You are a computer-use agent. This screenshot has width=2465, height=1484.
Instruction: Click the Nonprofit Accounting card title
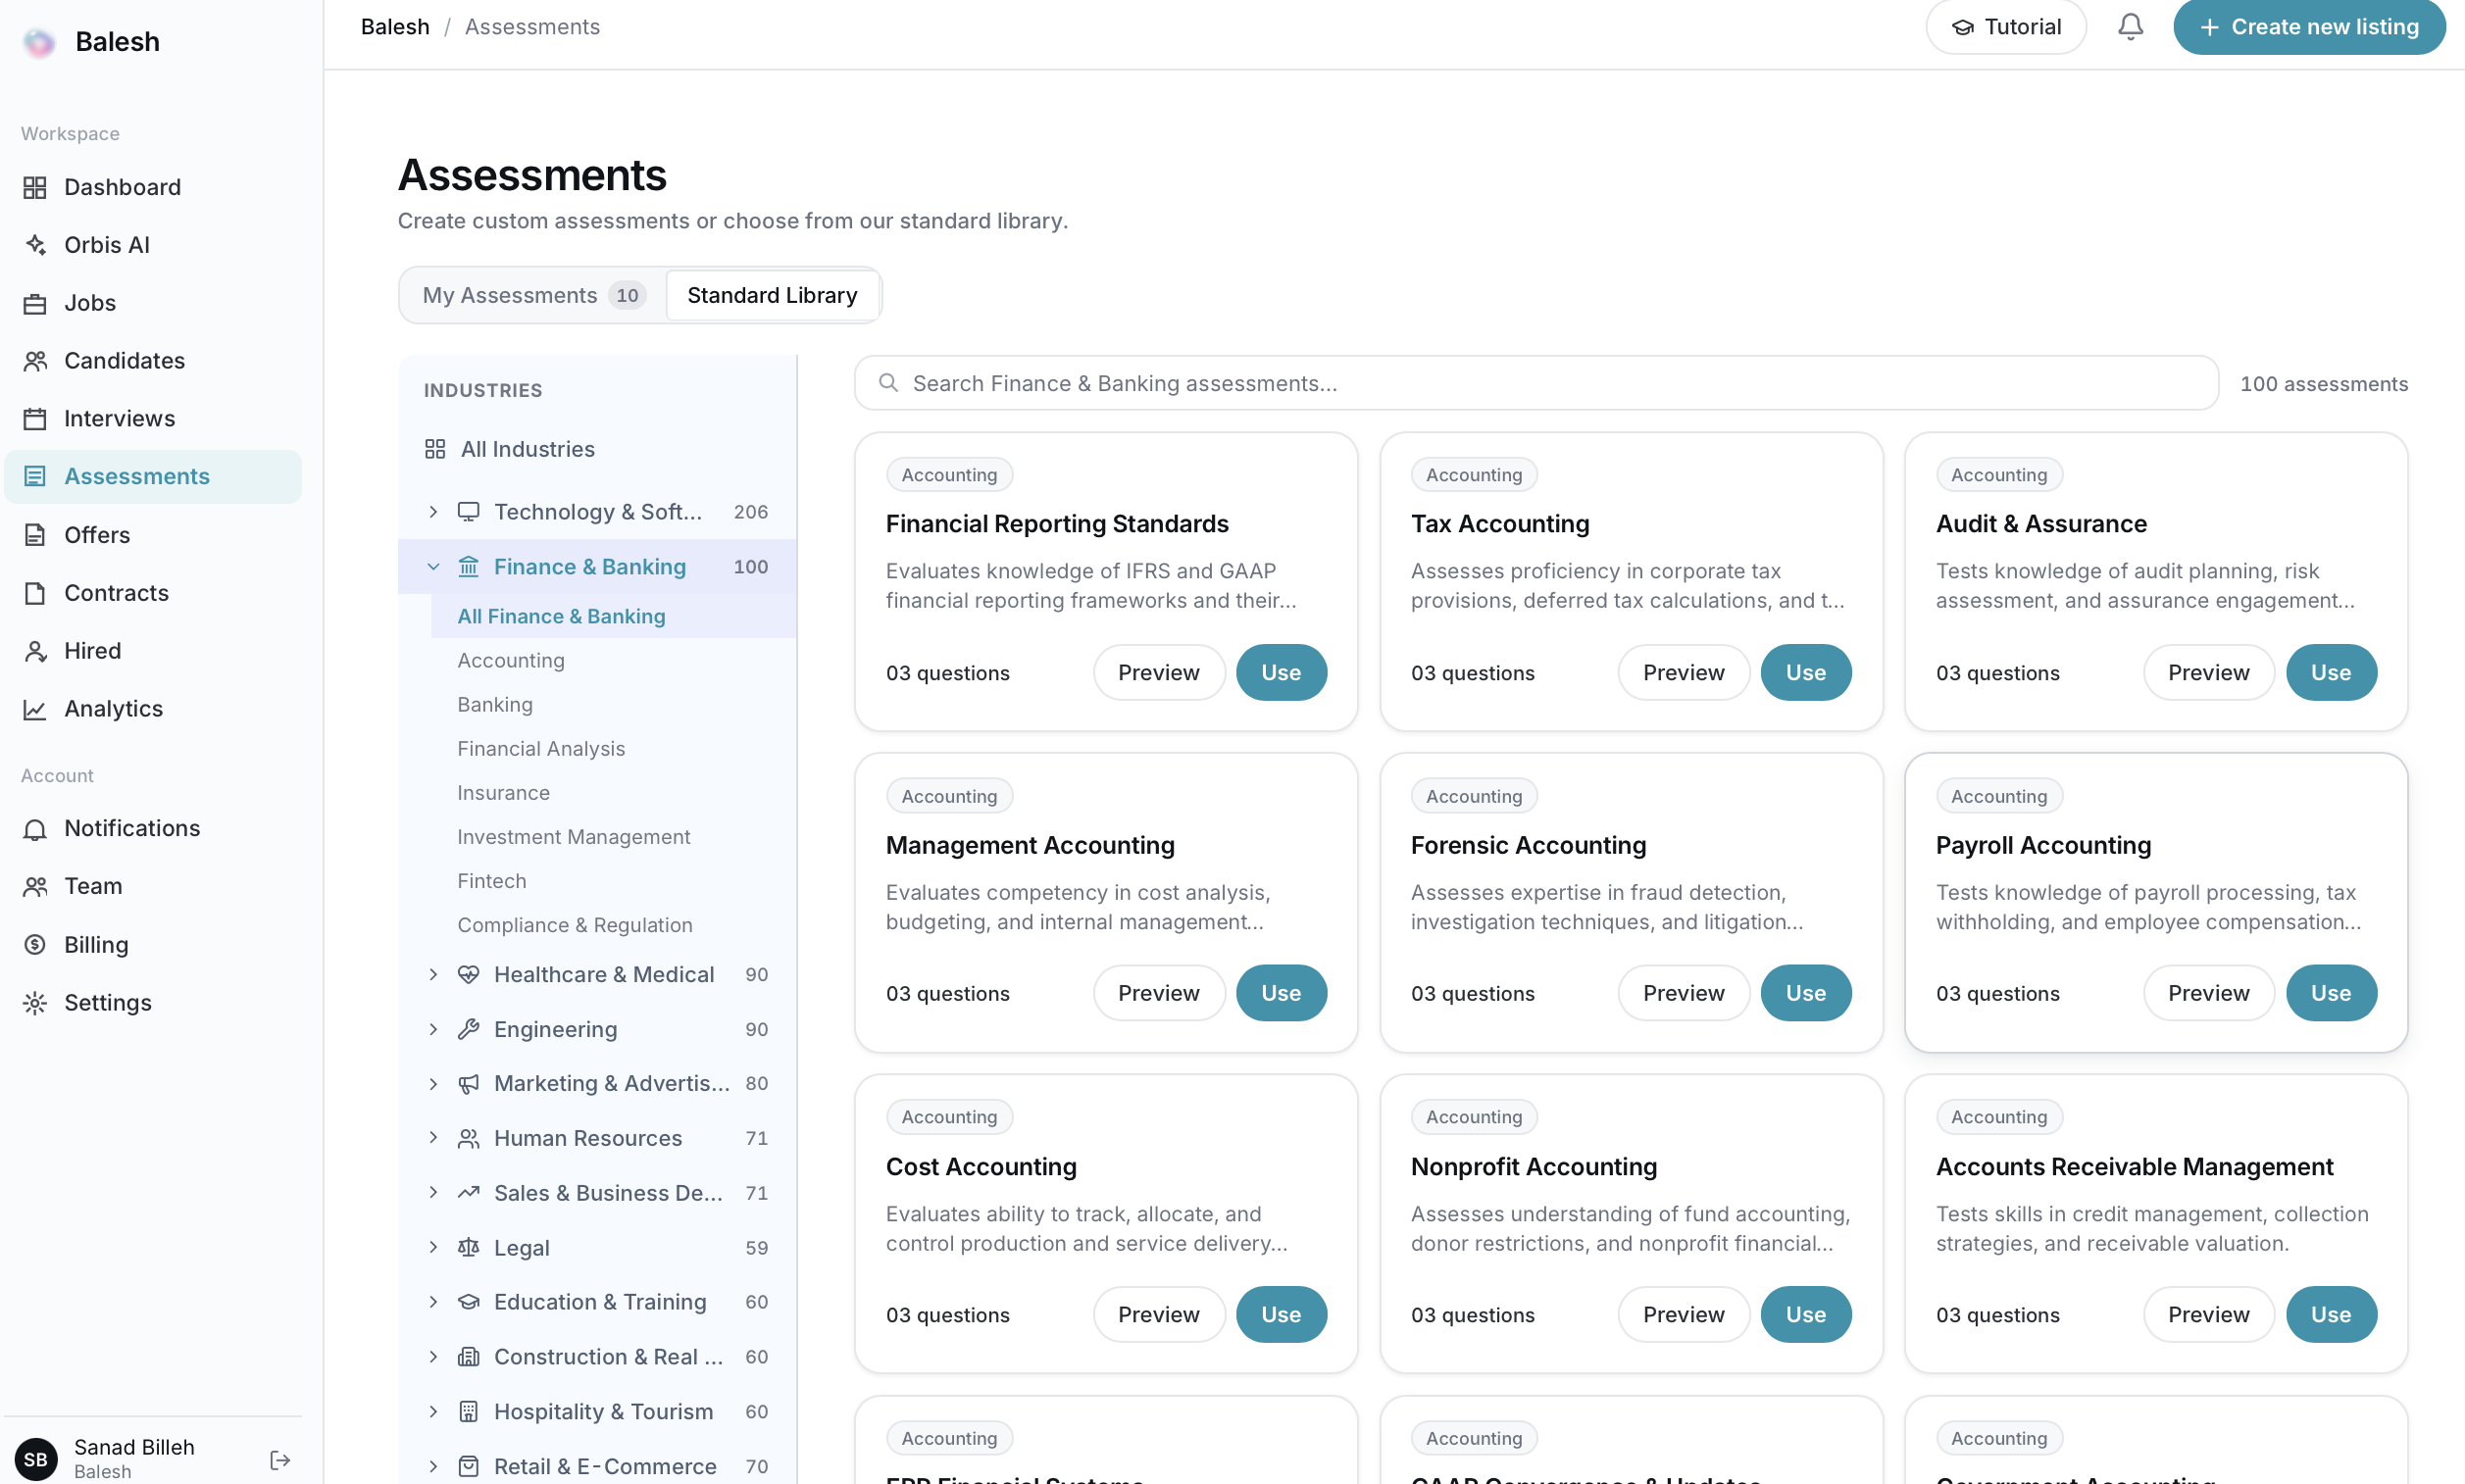[1534, 1167]
